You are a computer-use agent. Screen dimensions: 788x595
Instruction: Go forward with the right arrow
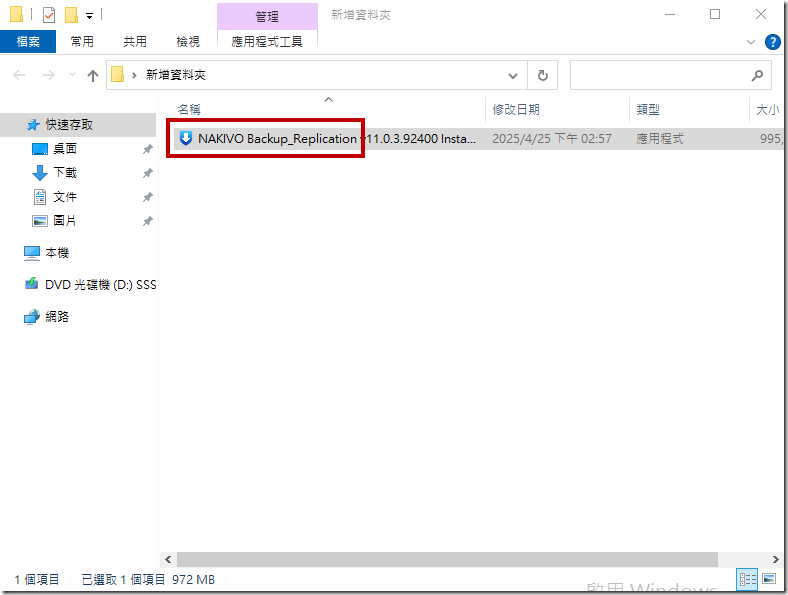(49, 75)
